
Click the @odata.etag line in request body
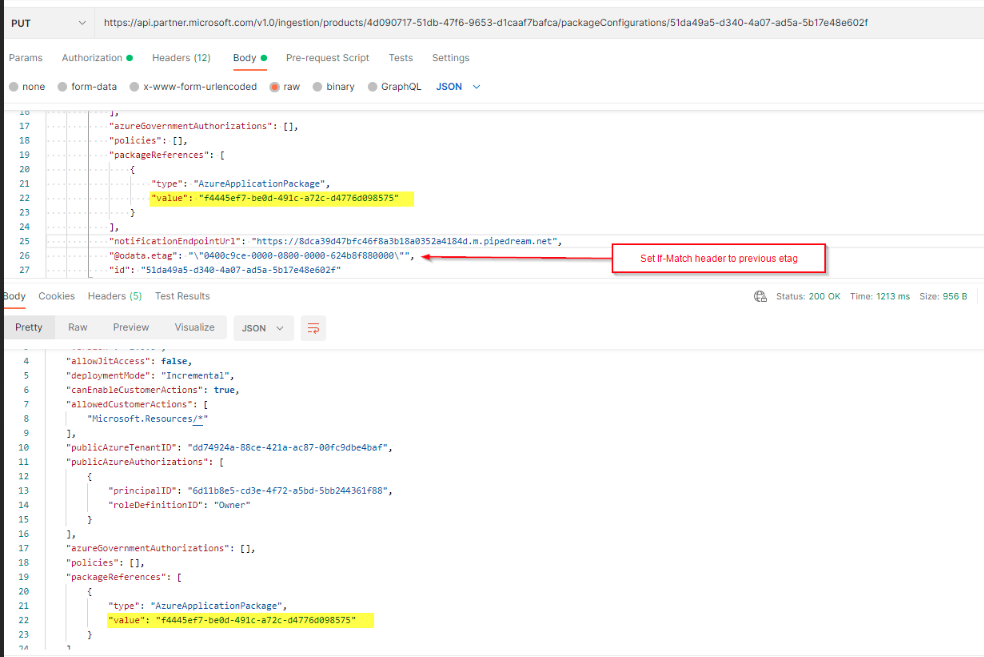point(262,255)
